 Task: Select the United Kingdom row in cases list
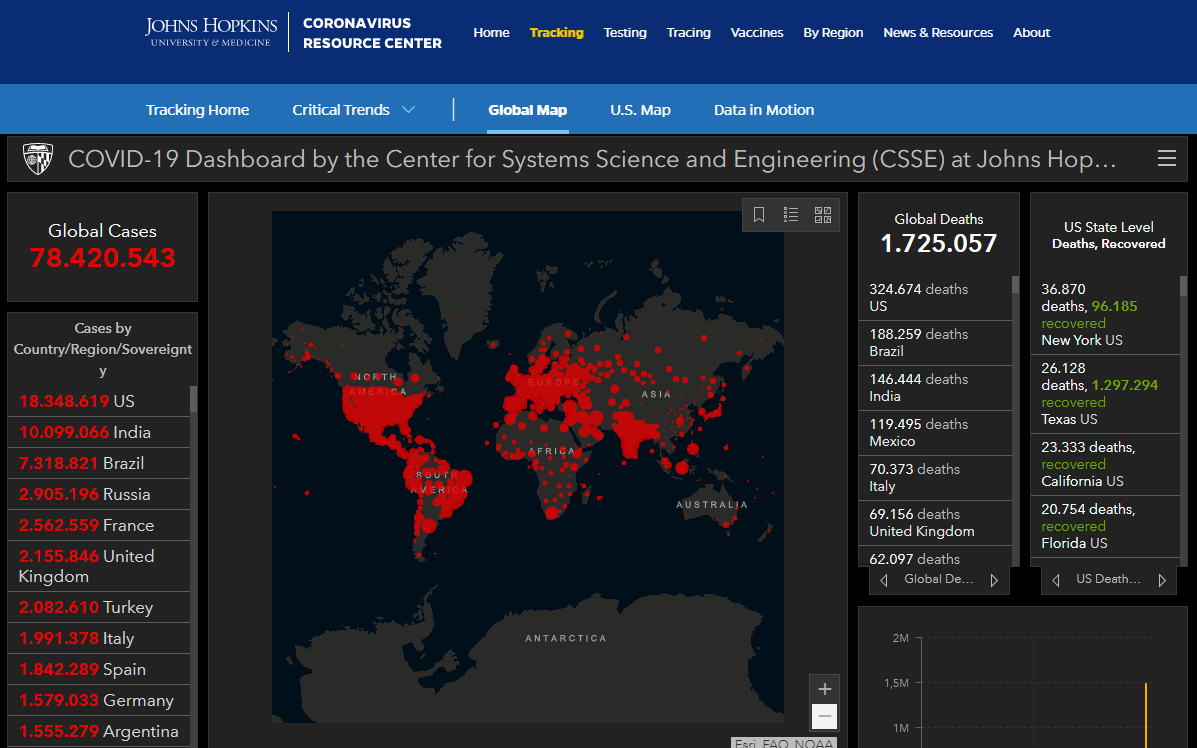(x=98, y=566)
